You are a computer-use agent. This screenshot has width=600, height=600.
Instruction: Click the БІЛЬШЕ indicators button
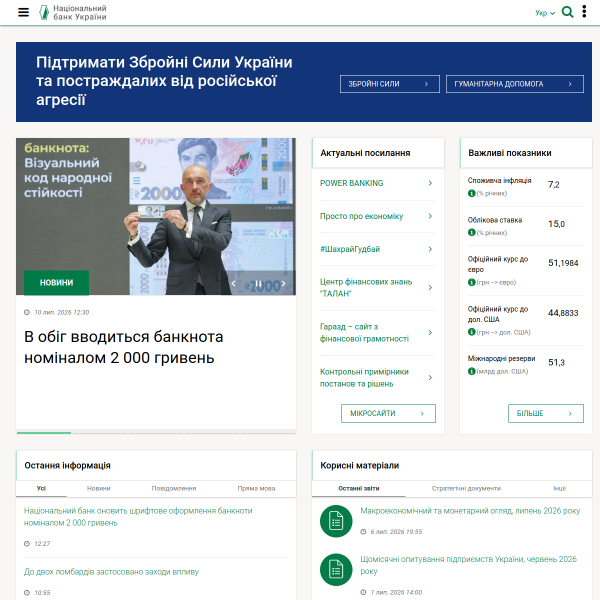coord(546,413)
